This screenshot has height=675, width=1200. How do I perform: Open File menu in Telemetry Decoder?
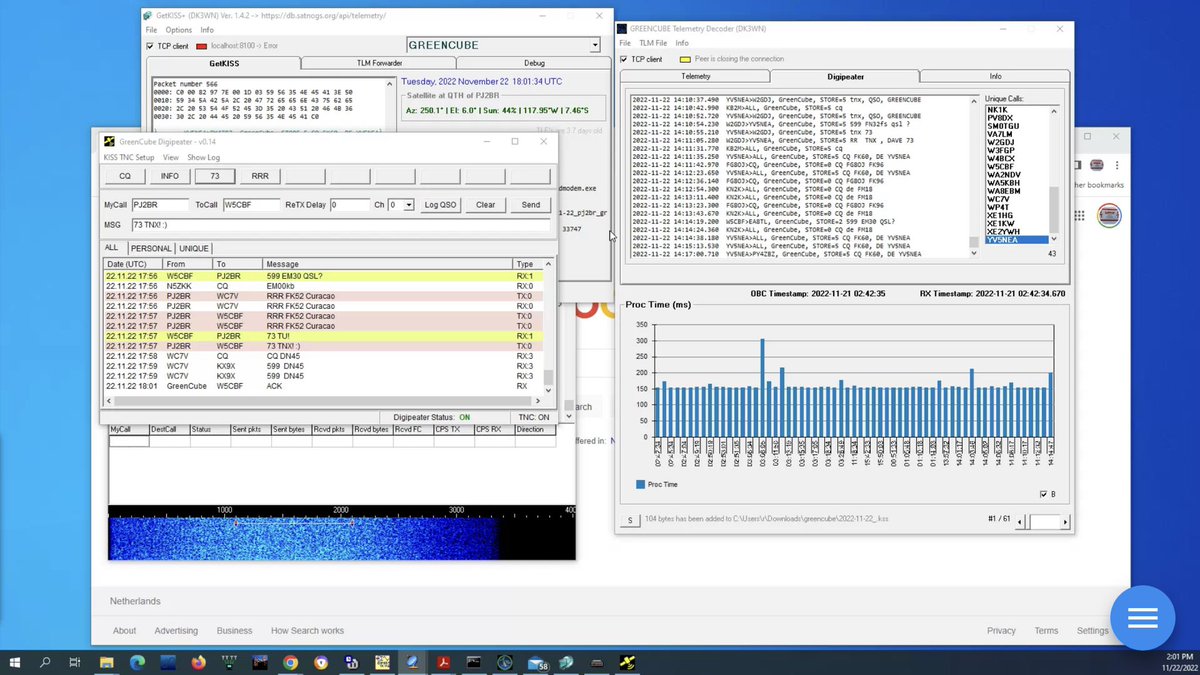tap(624, 43)
